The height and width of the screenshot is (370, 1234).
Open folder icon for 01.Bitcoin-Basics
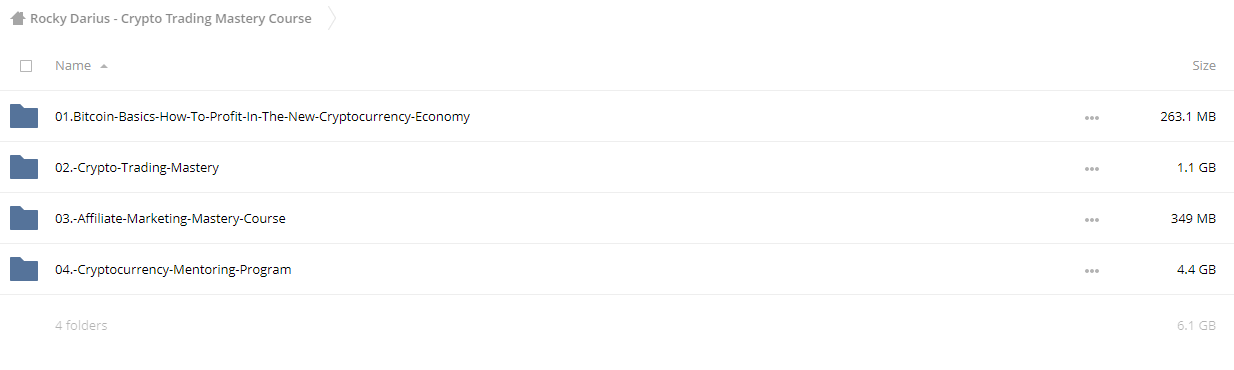coord(24,116)
